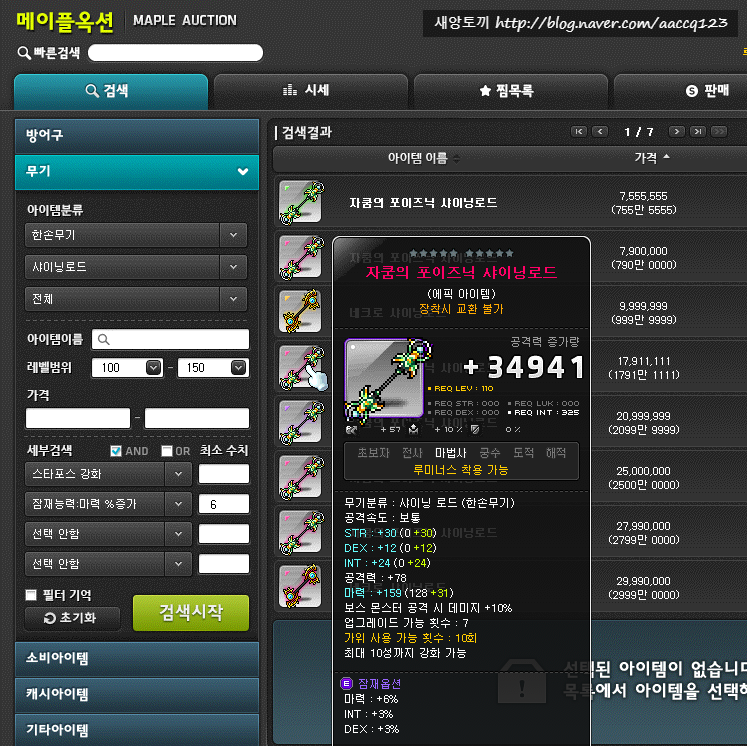Switch to the 찜목록 wishlist tab
Image resolution: width=747 pixels, height=746 pixels.
pos(510,91)
